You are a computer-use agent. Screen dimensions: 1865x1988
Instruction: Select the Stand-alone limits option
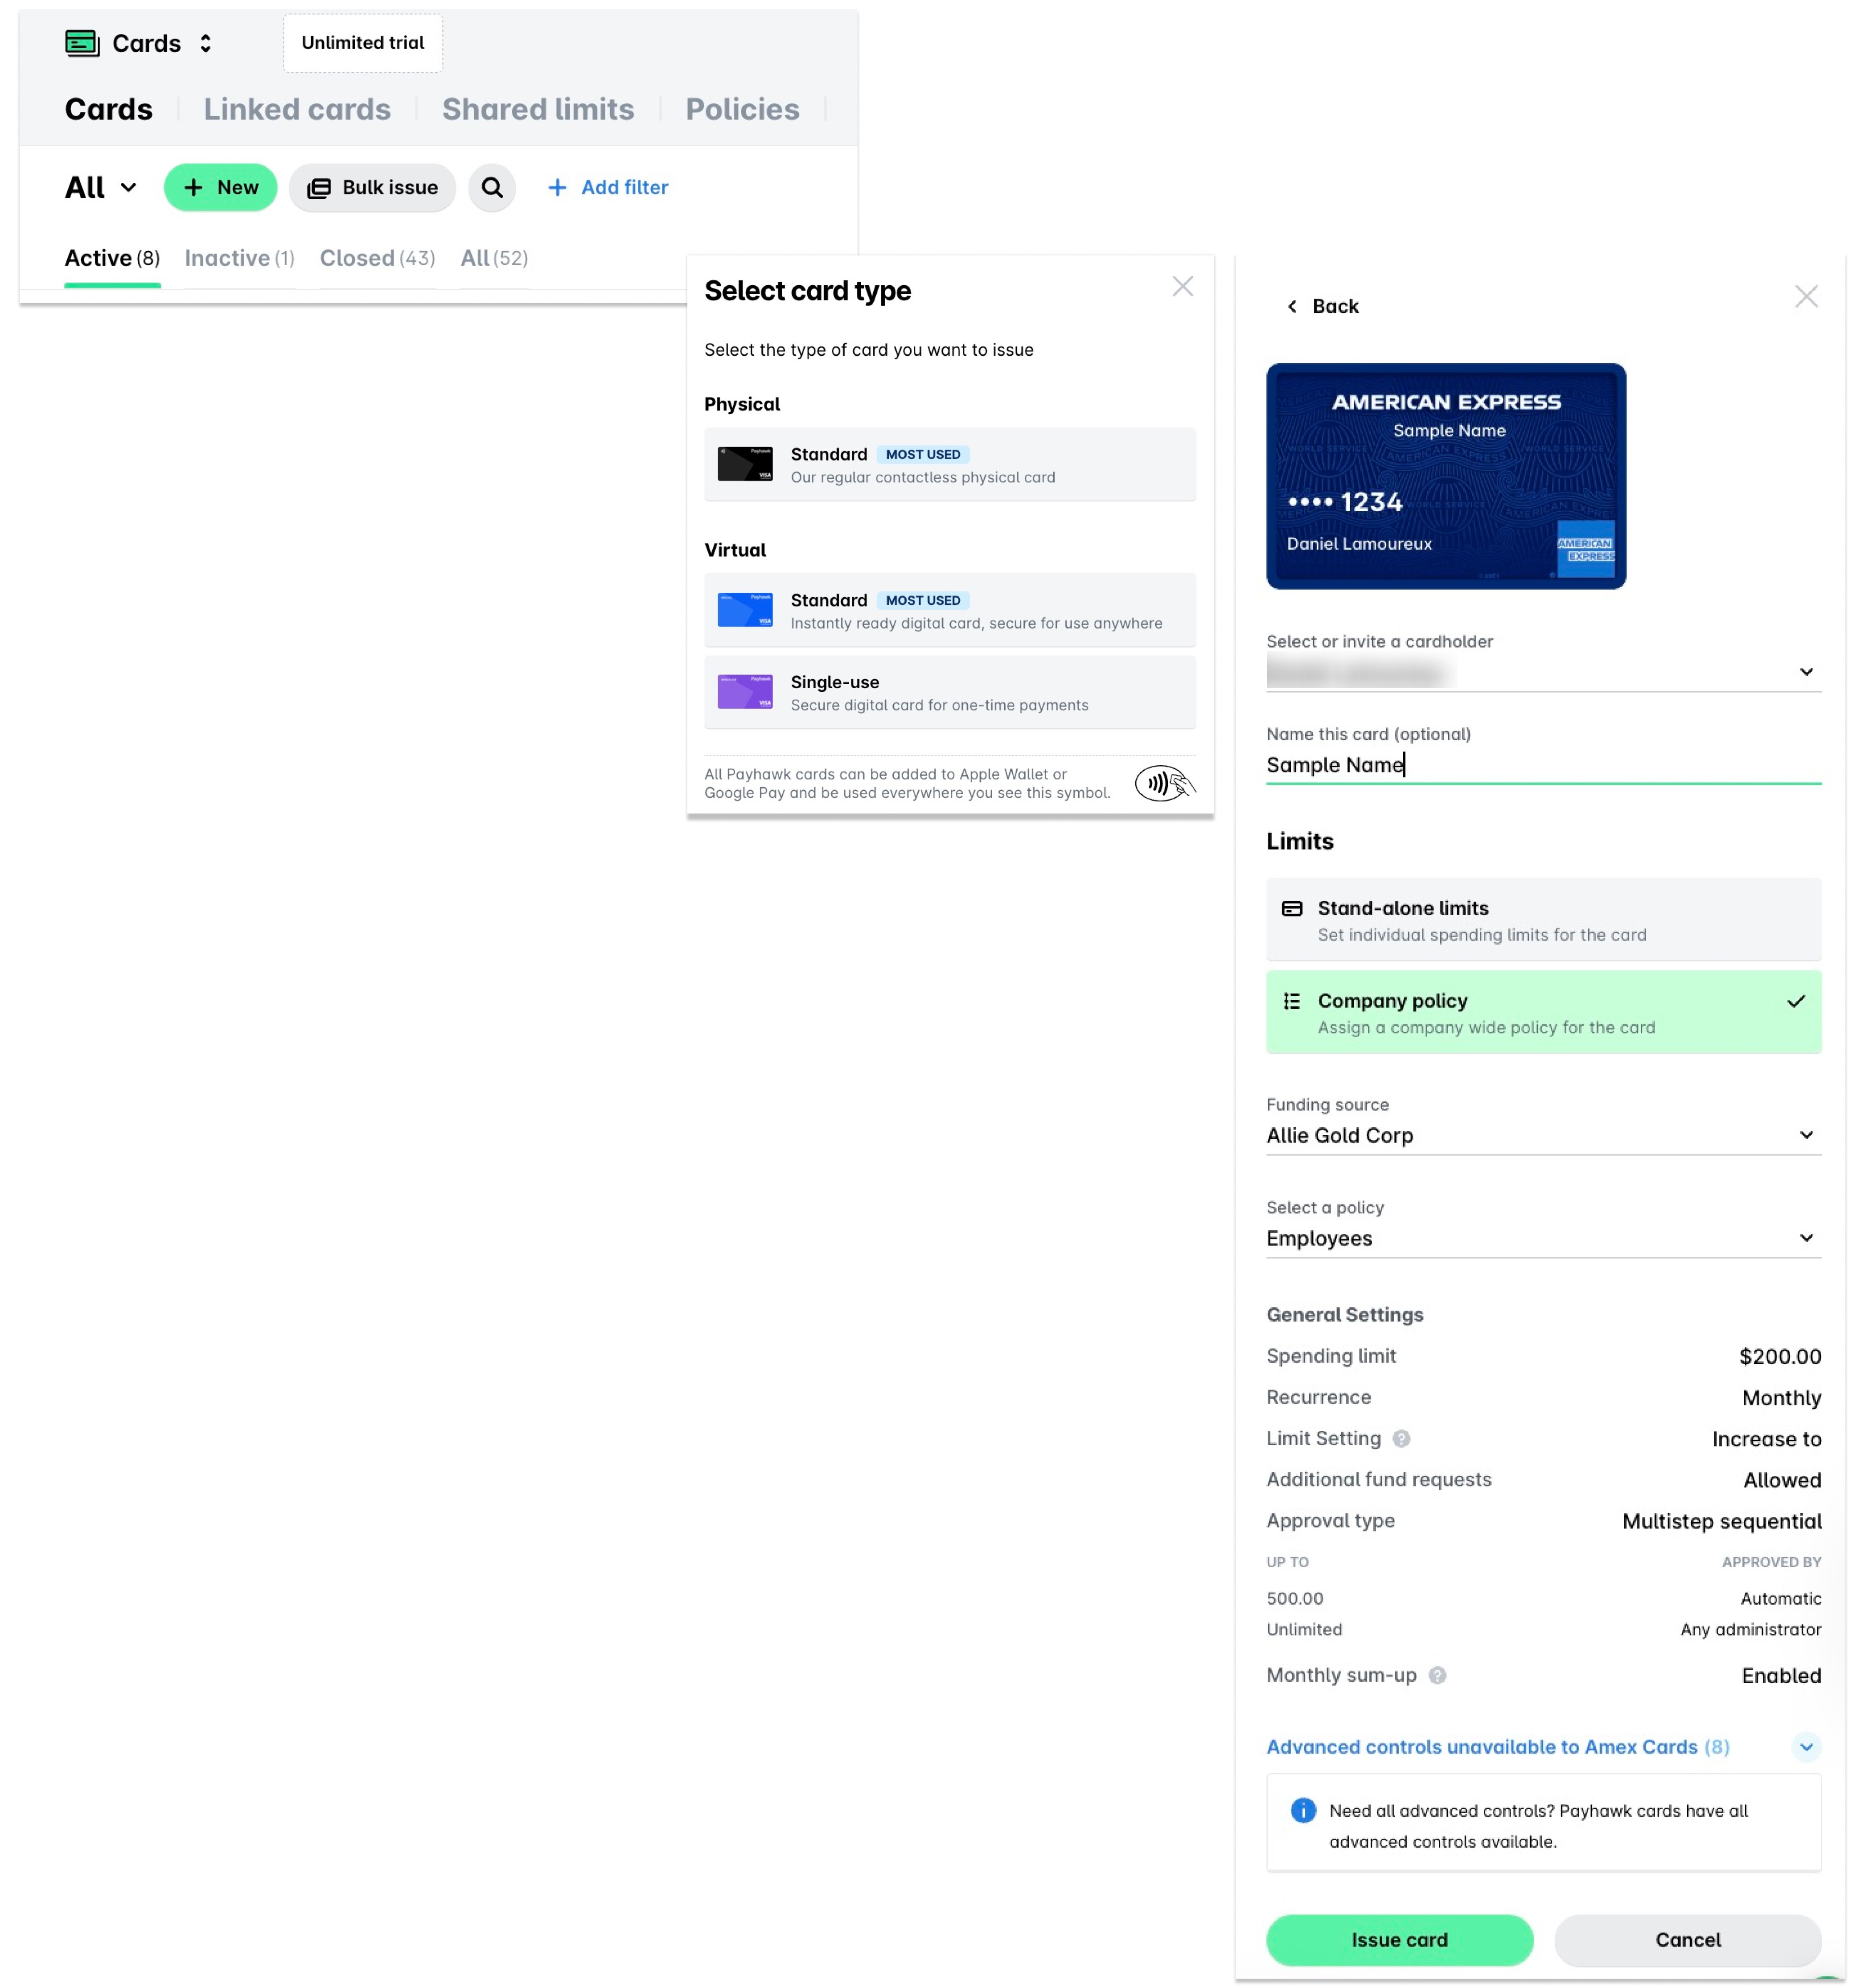tap(1543, 920)
